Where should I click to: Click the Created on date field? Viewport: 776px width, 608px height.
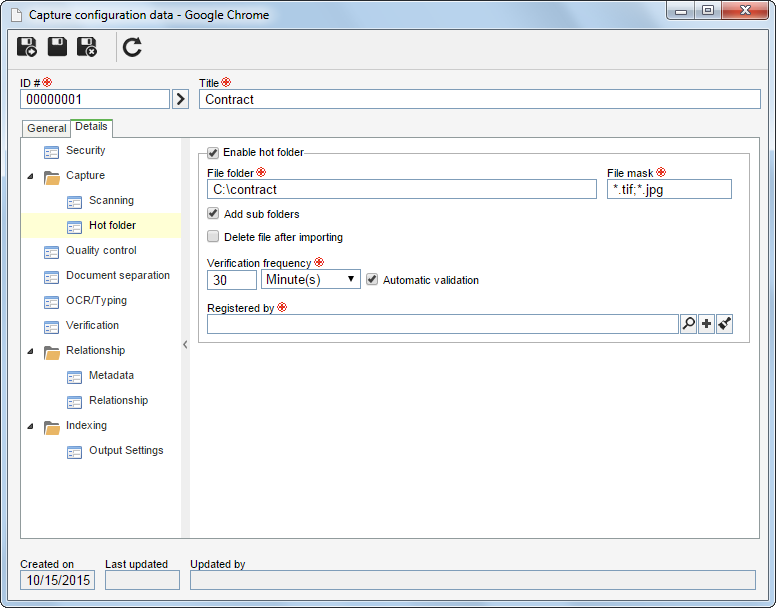(x=57, y=580)
